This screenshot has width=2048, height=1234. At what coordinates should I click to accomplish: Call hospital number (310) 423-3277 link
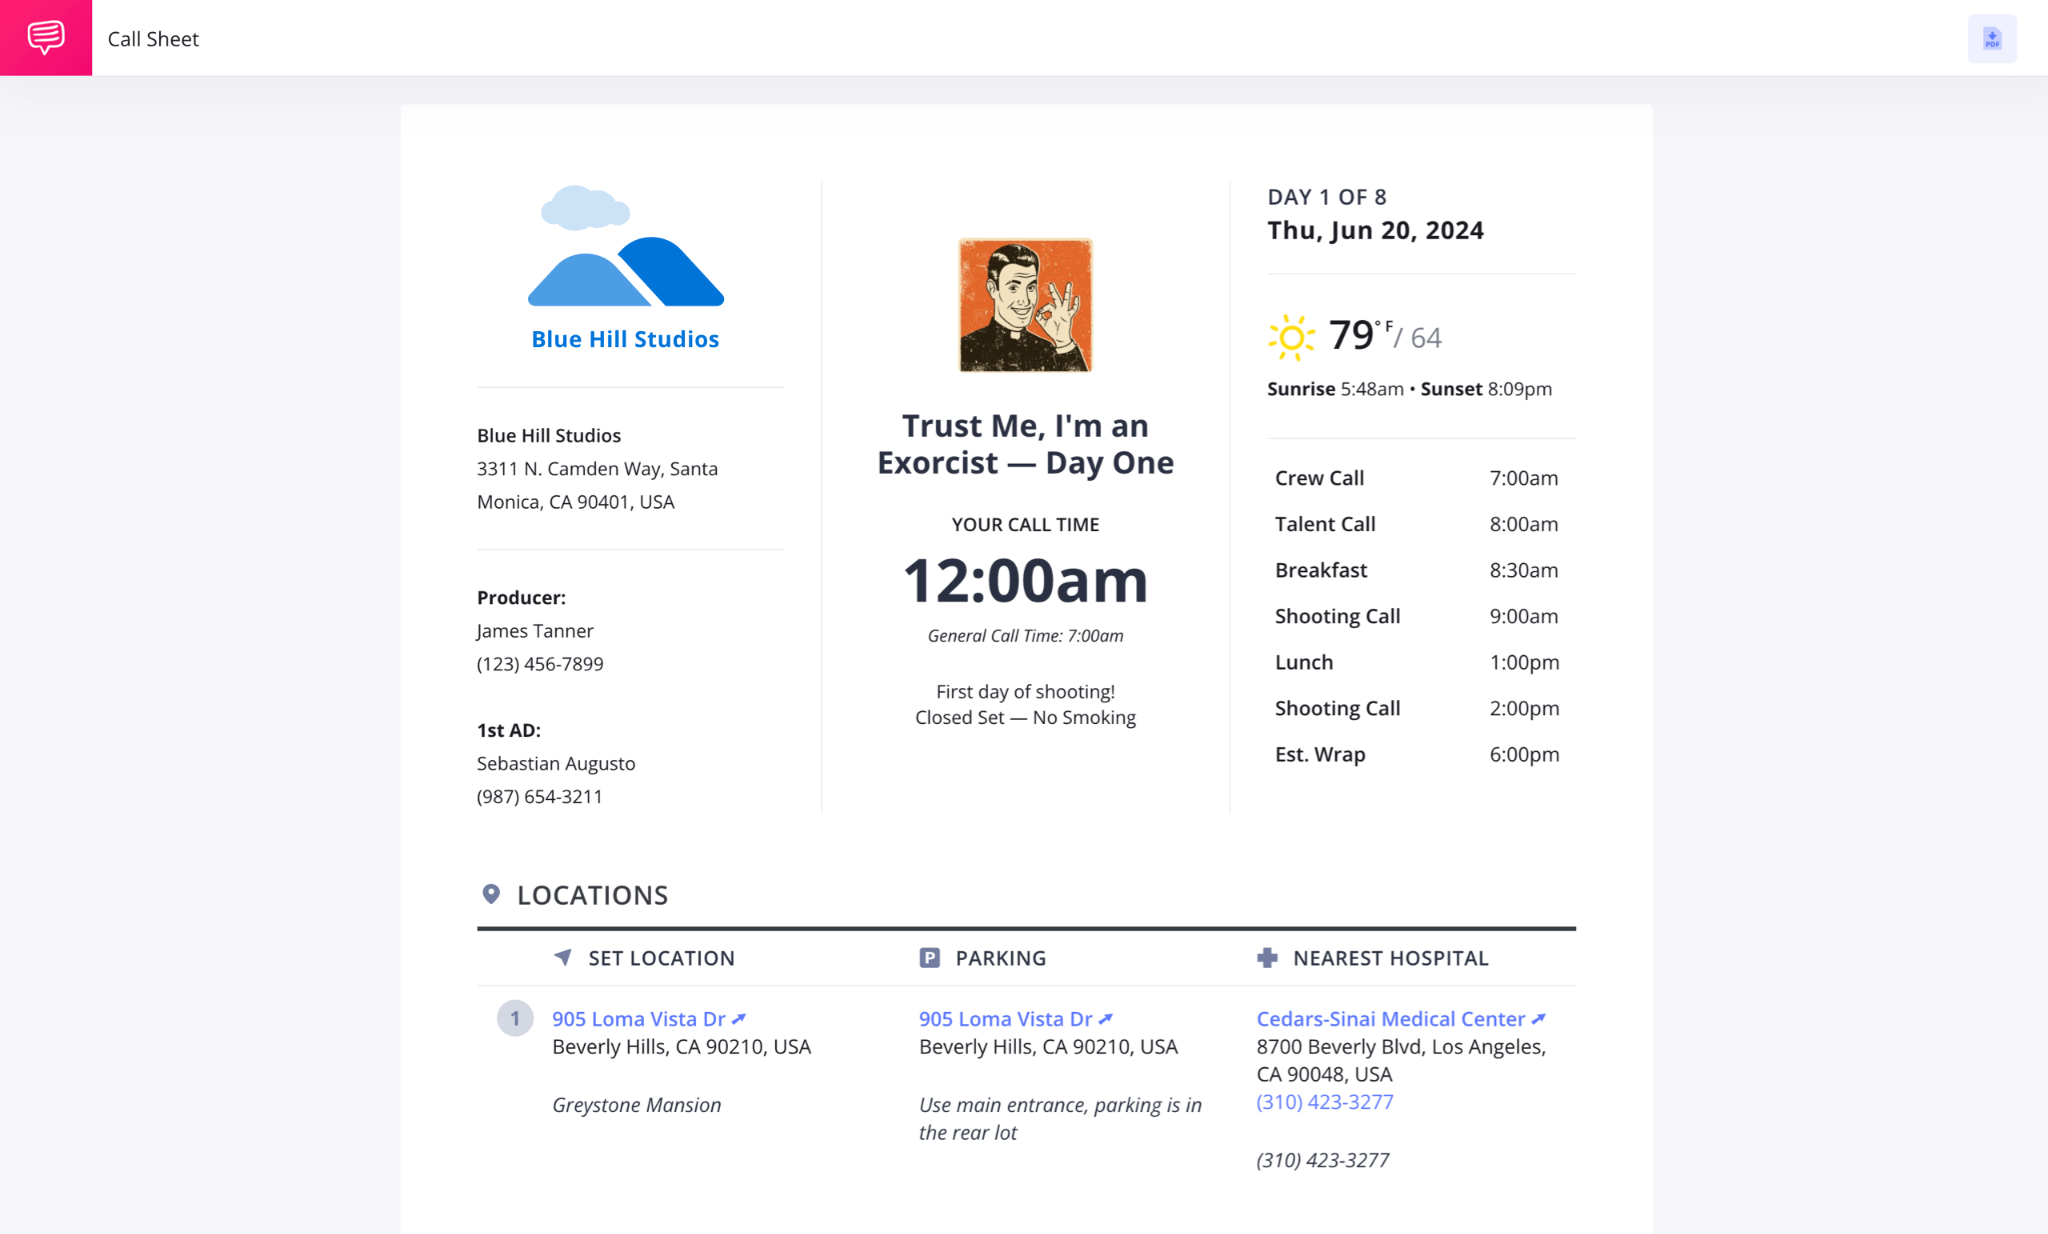pyautogui.click(x=1324, y=1102)
